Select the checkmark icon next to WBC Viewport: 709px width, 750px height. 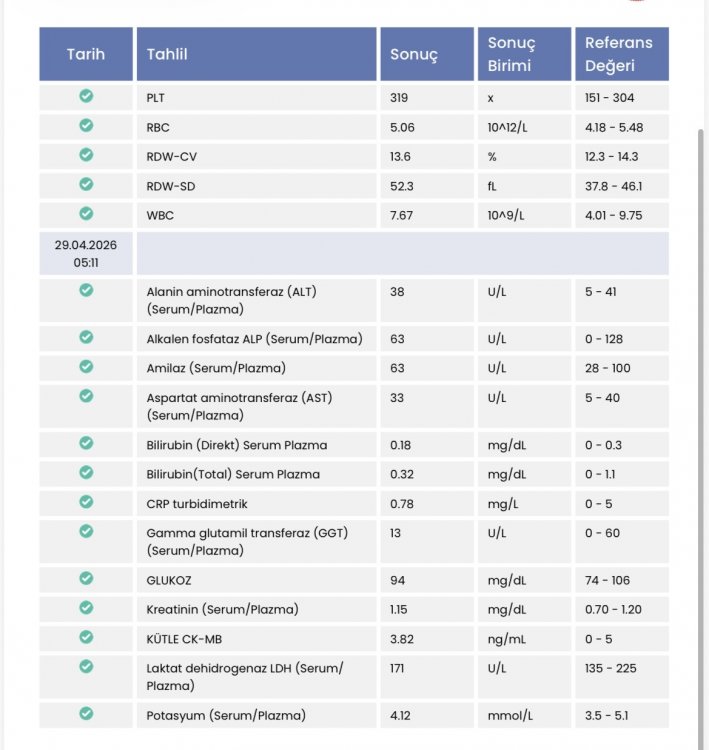pos(86,213)
